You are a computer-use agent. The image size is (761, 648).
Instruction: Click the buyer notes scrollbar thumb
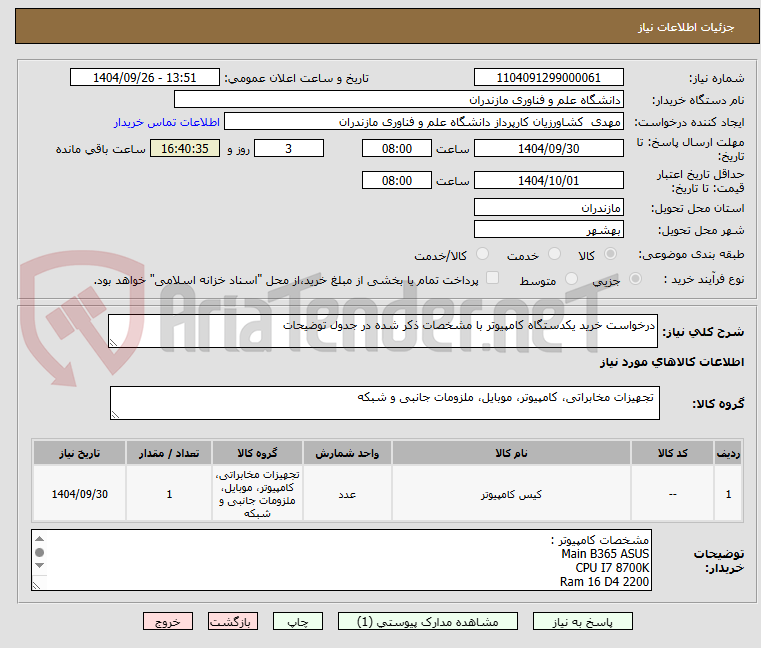(40, 552)
